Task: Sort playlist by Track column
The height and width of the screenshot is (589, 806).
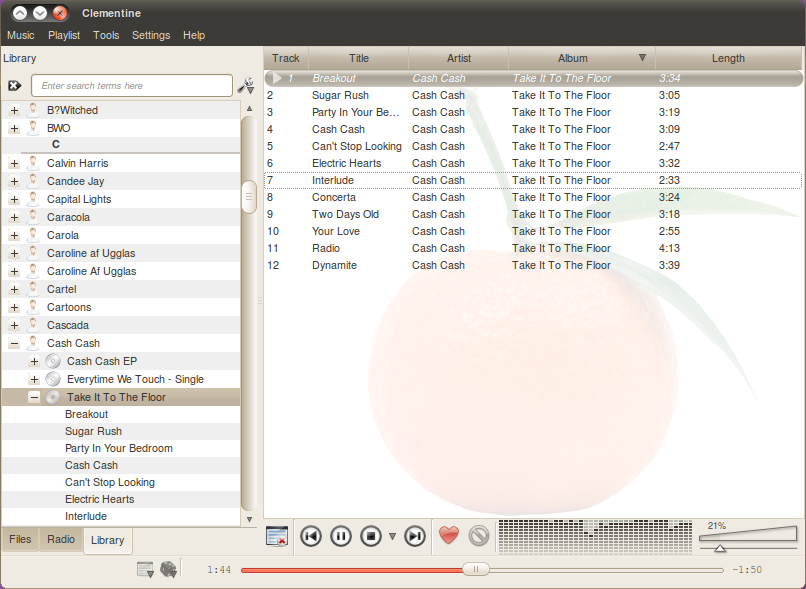Action: [286, 58]
